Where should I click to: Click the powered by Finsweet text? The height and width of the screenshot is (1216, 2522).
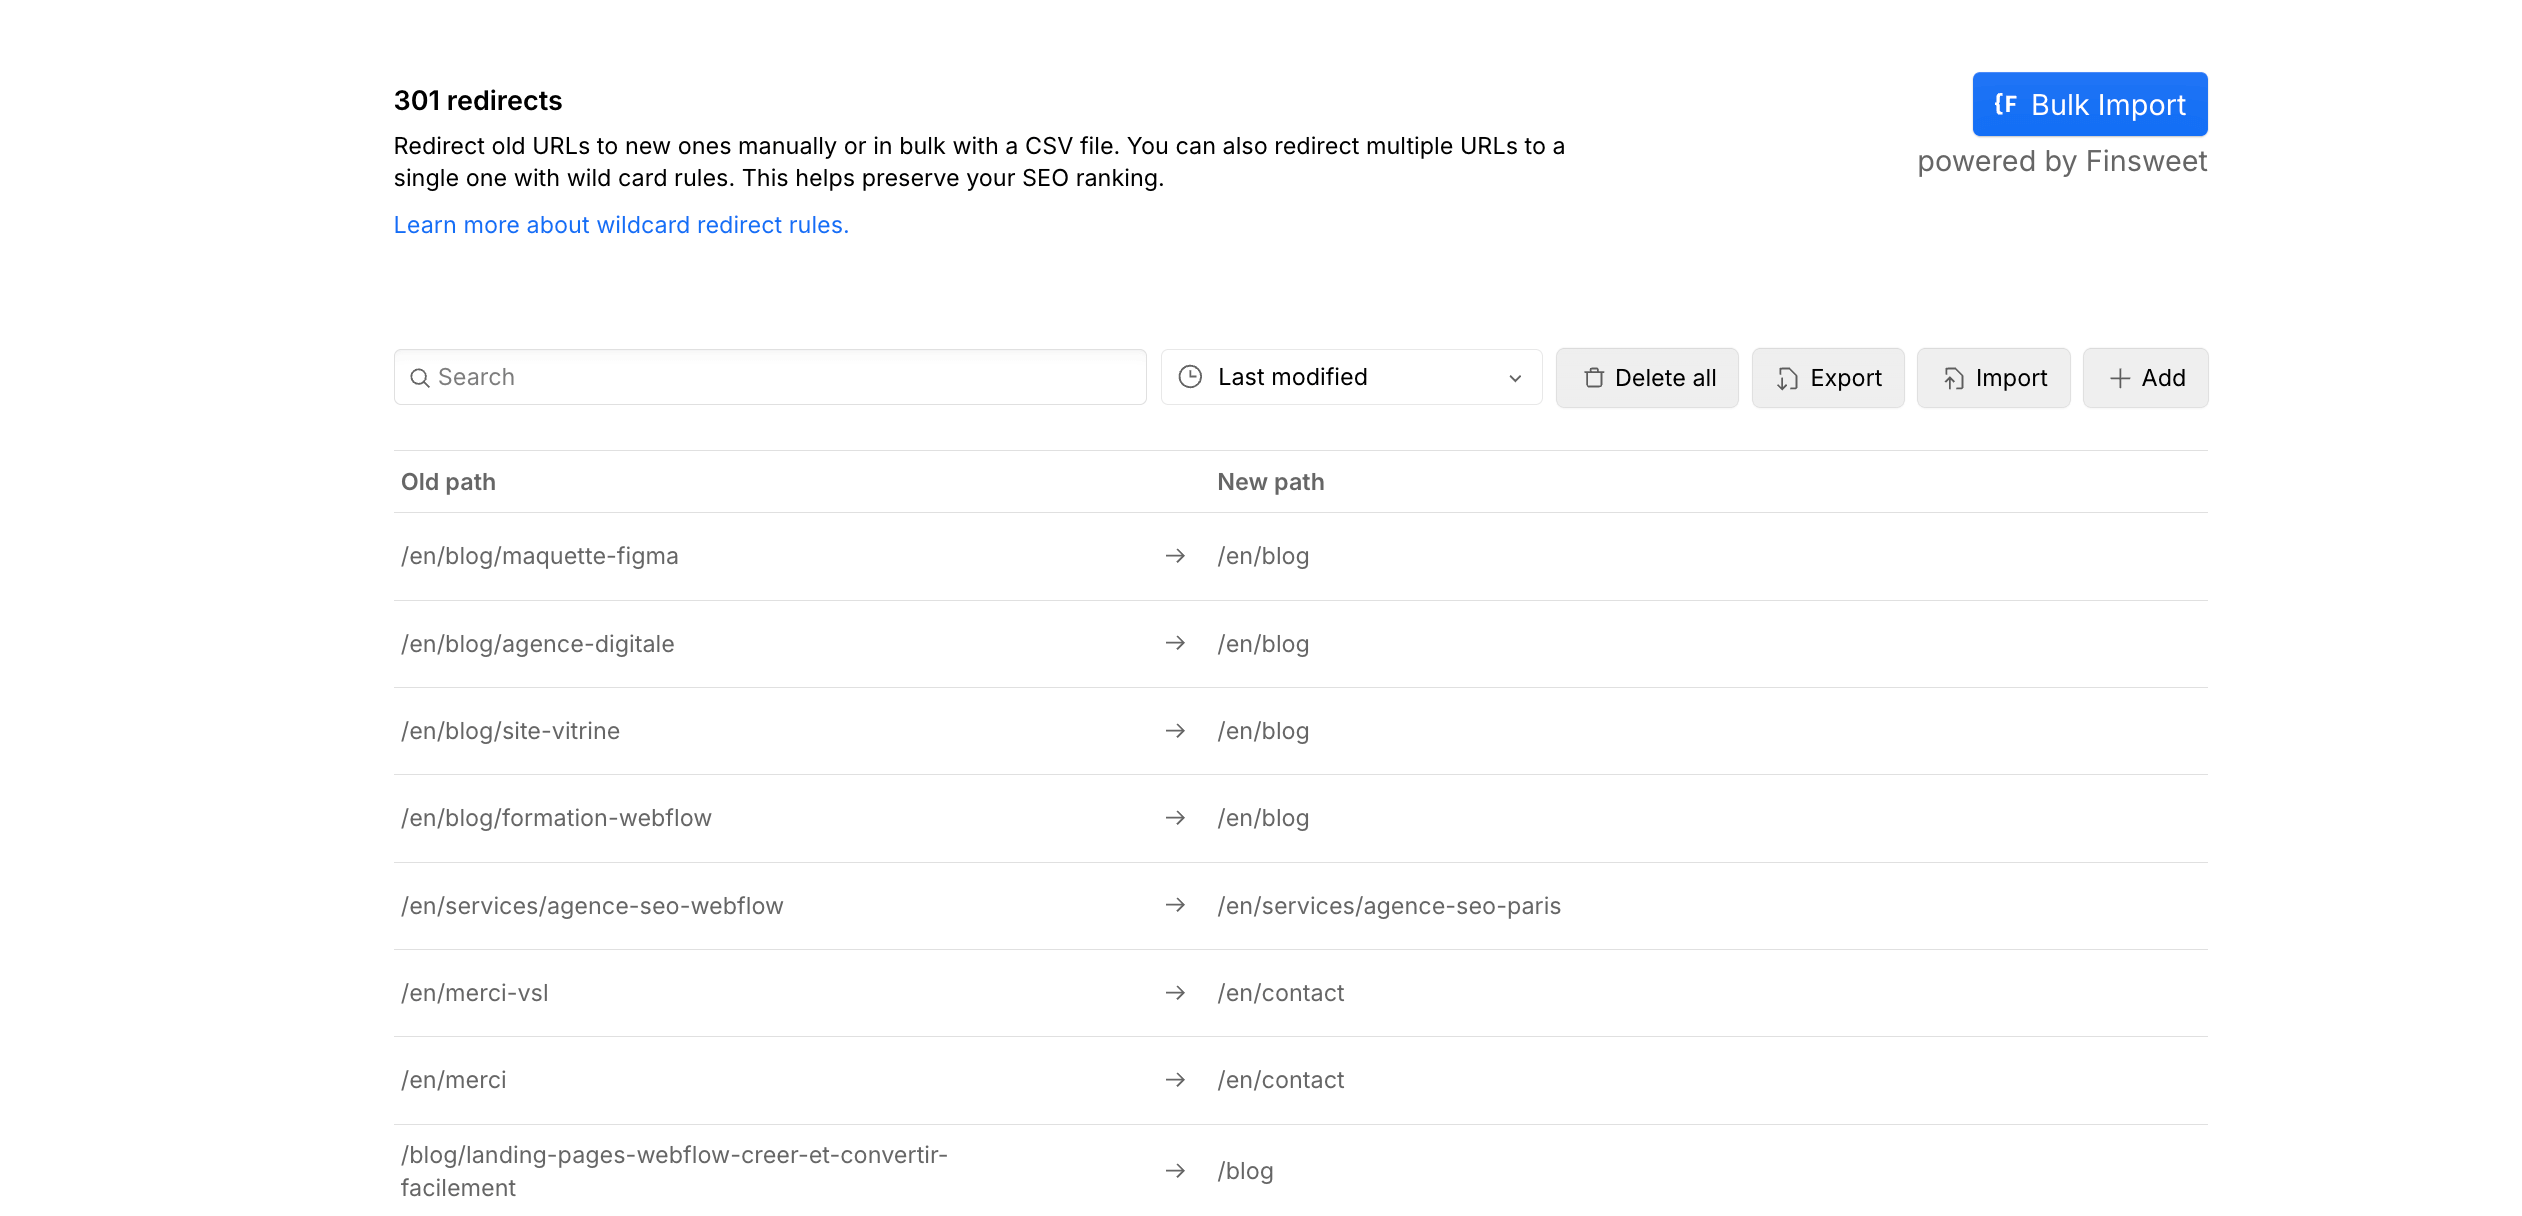coord(2062,162)
